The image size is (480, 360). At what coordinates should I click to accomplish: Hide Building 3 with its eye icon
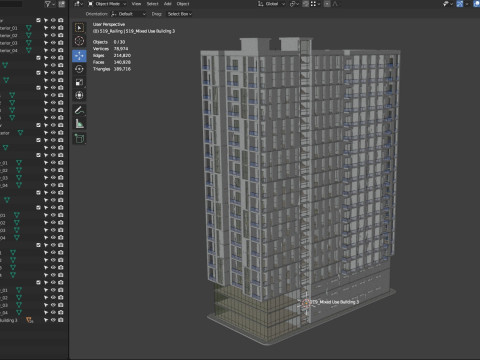pos(53,320)
